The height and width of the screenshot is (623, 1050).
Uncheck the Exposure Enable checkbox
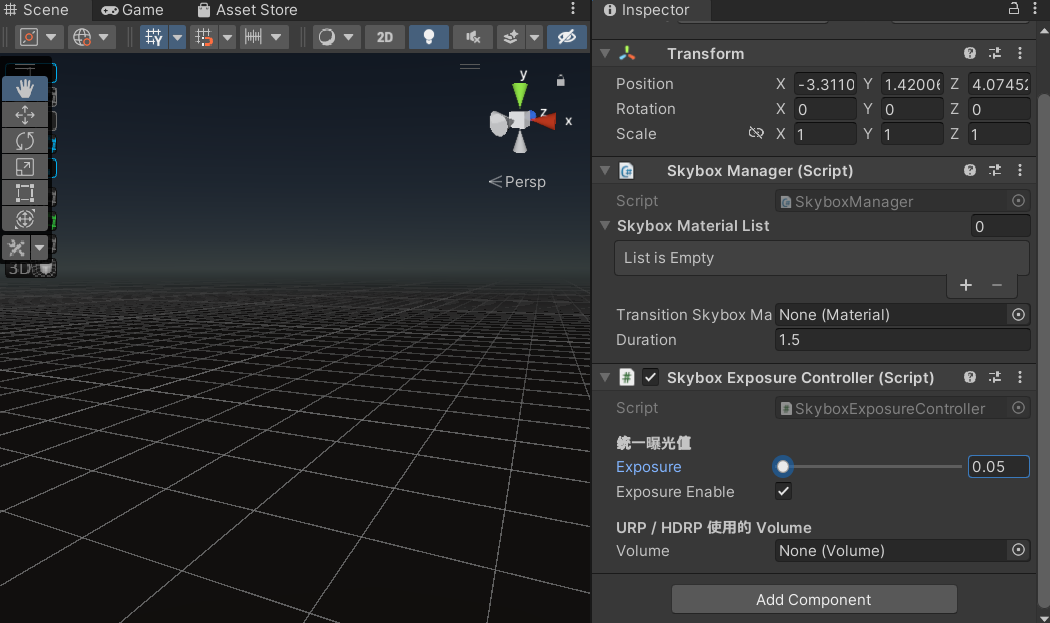(784, 492)
